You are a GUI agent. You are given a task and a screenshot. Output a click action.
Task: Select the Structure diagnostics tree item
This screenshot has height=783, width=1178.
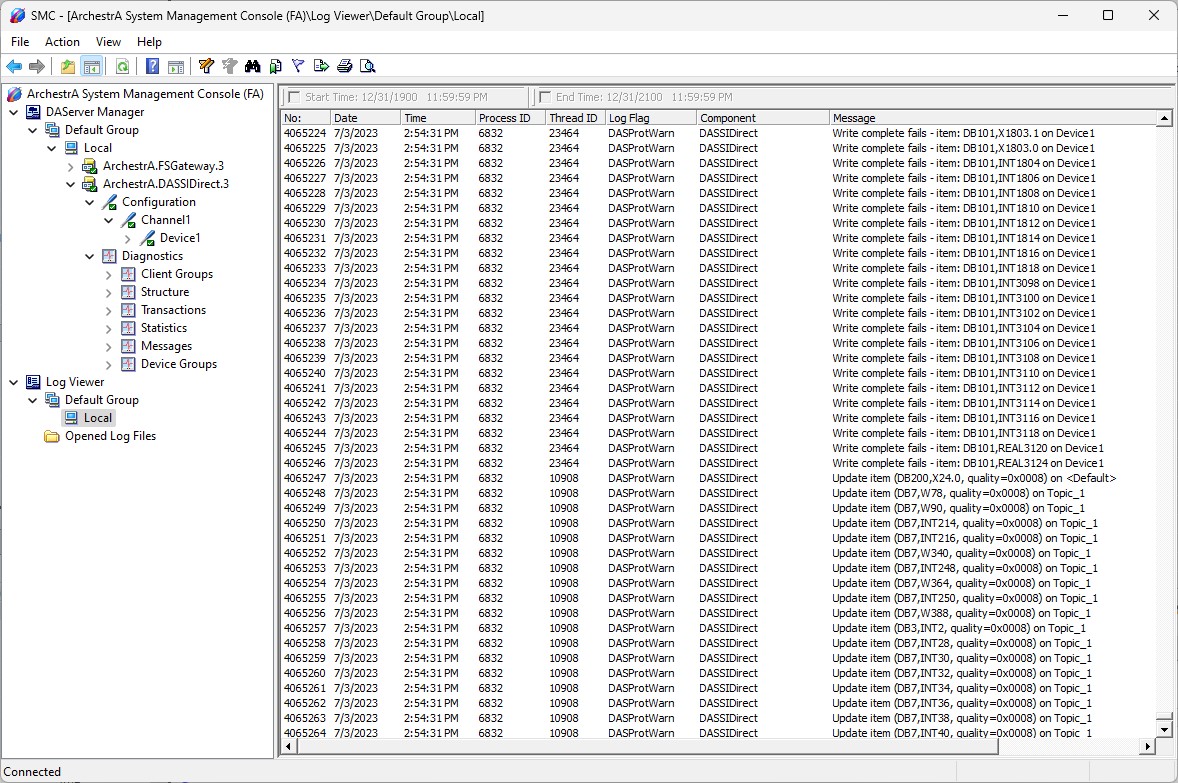[165, 292]
